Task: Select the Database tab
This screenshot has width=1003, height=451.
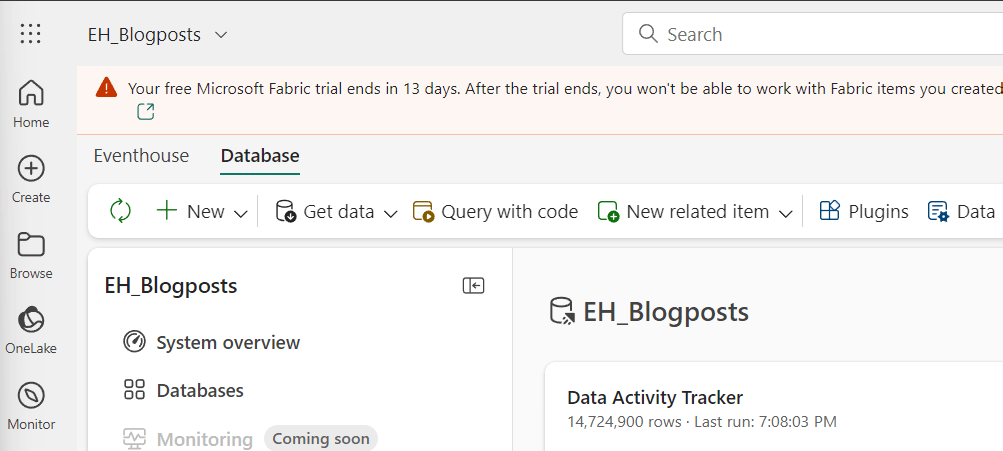Action: pyautogui.click(x=260, y=156)
